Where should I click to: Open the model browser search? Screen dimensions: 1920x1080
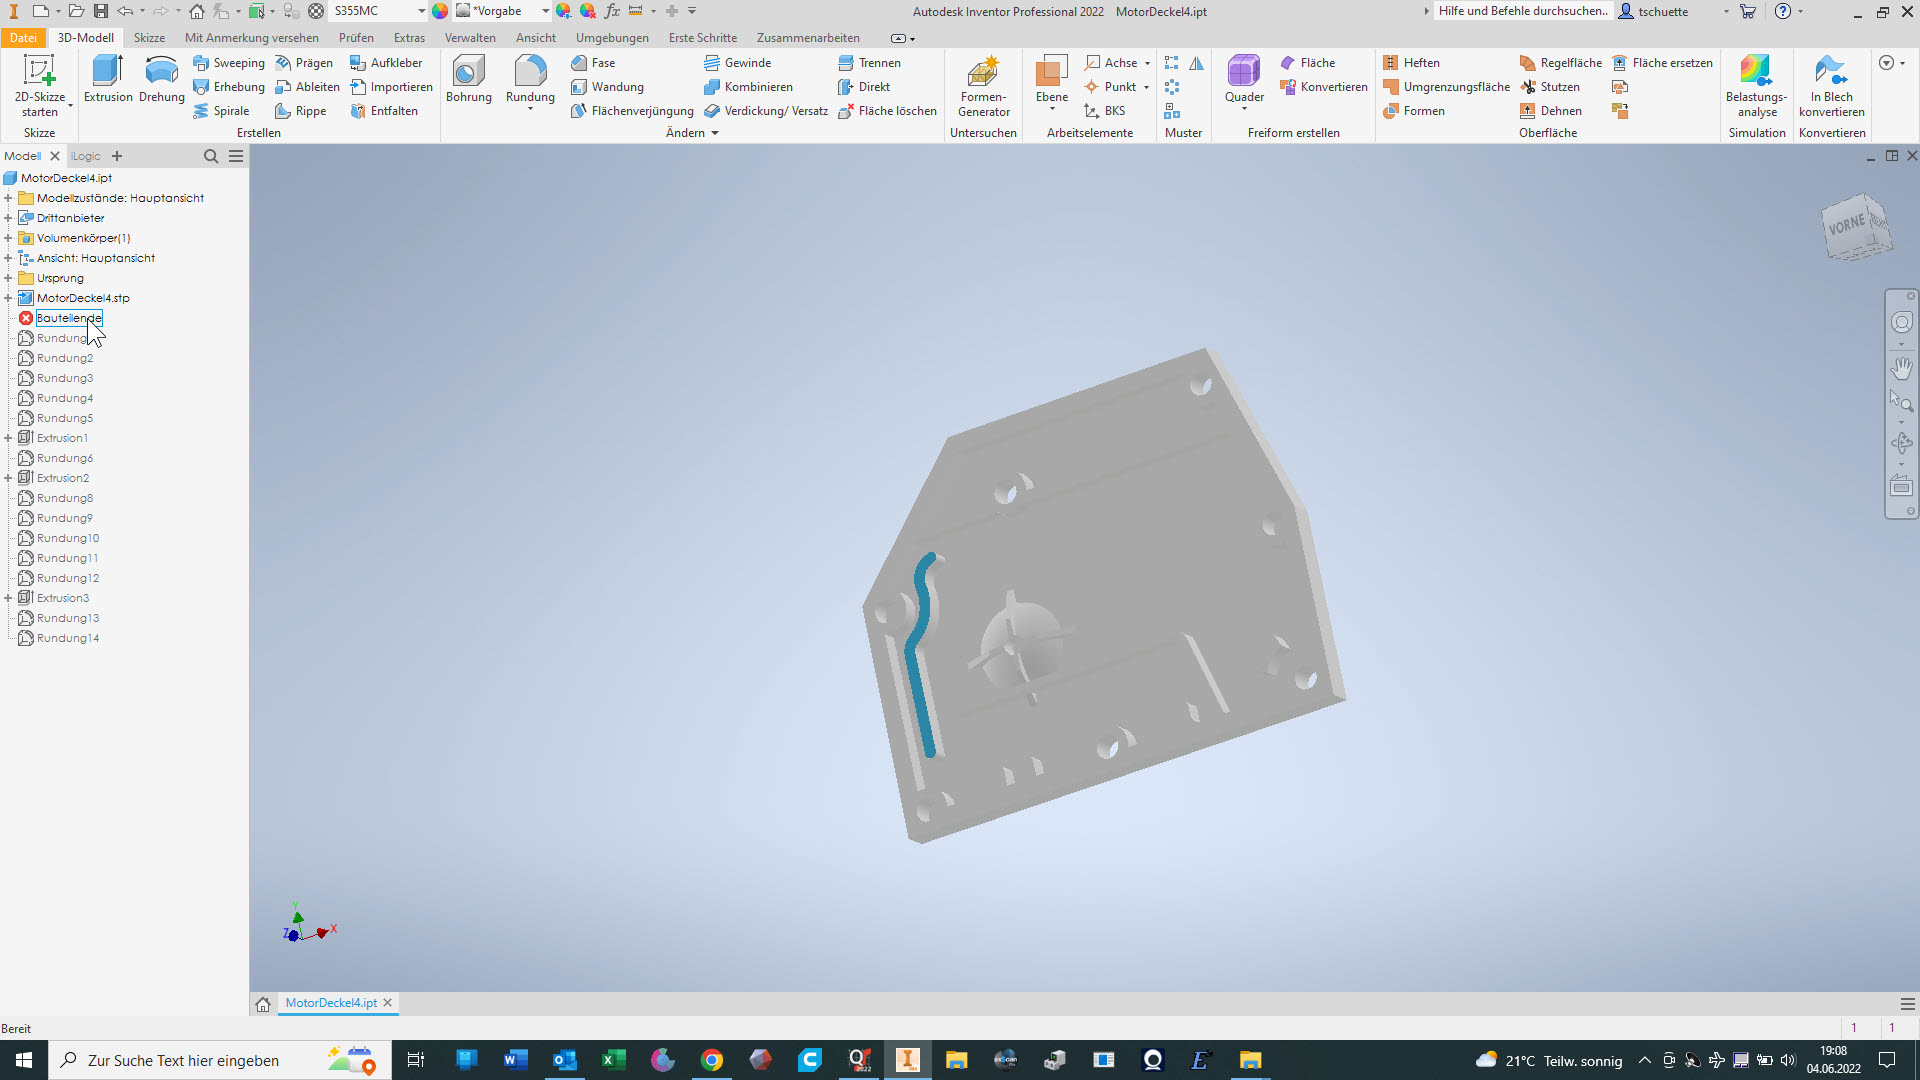[211, 156]
